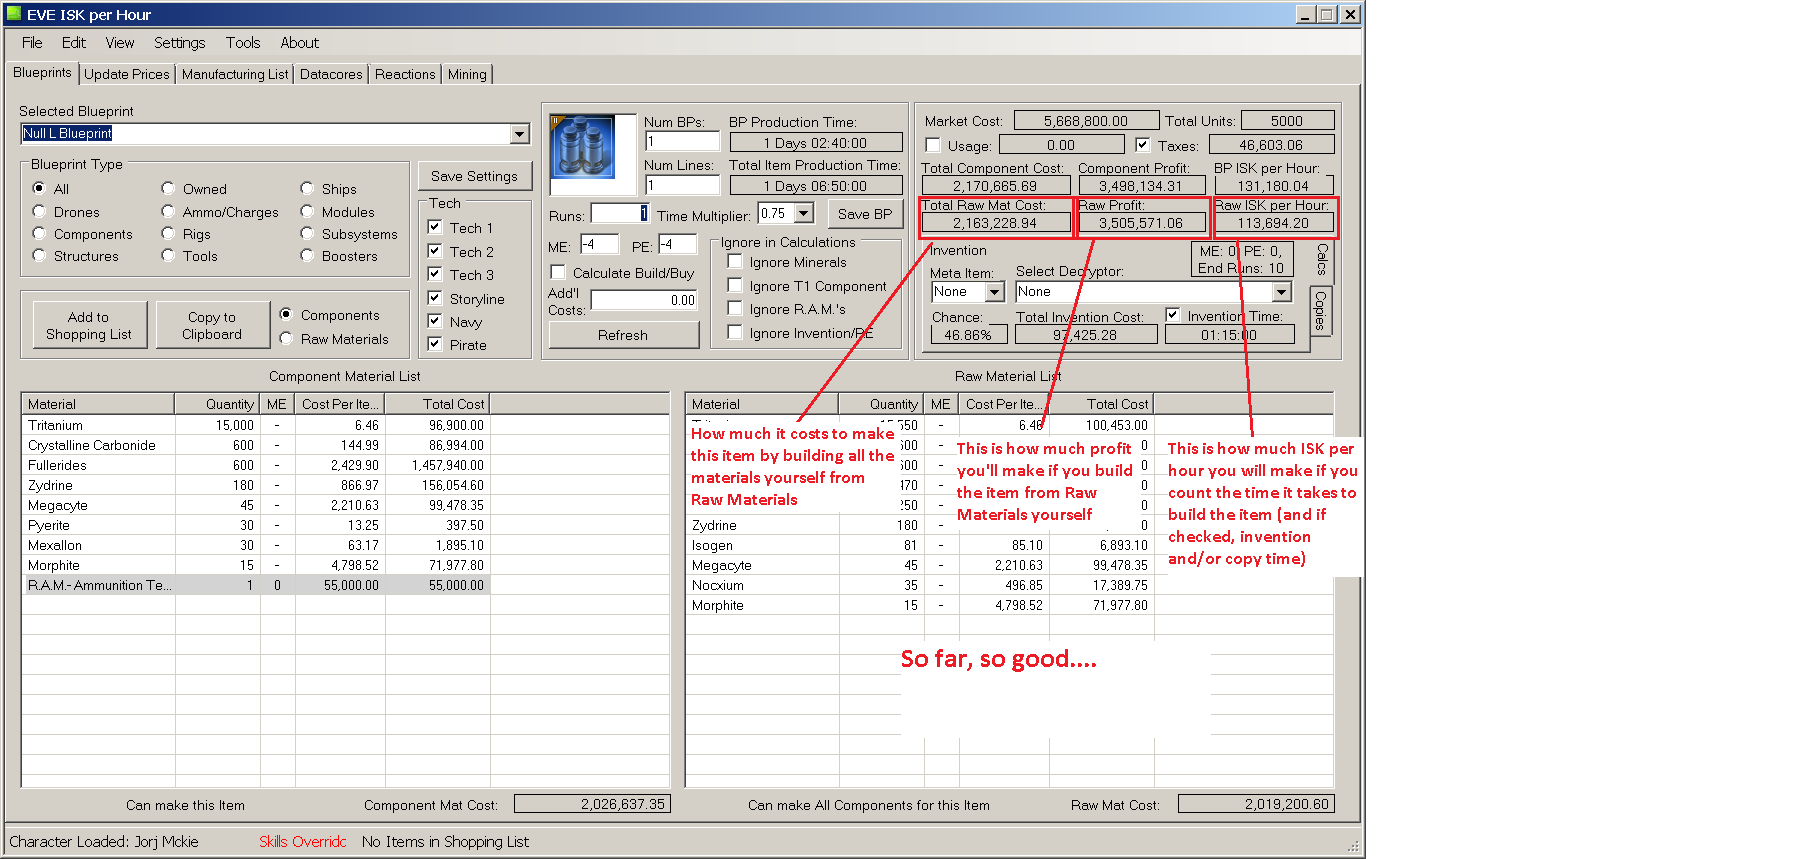This screenshot has height=859, width=1804.
Task: Expand the Time Multiplier dropdown
Action: coord(803,213)
